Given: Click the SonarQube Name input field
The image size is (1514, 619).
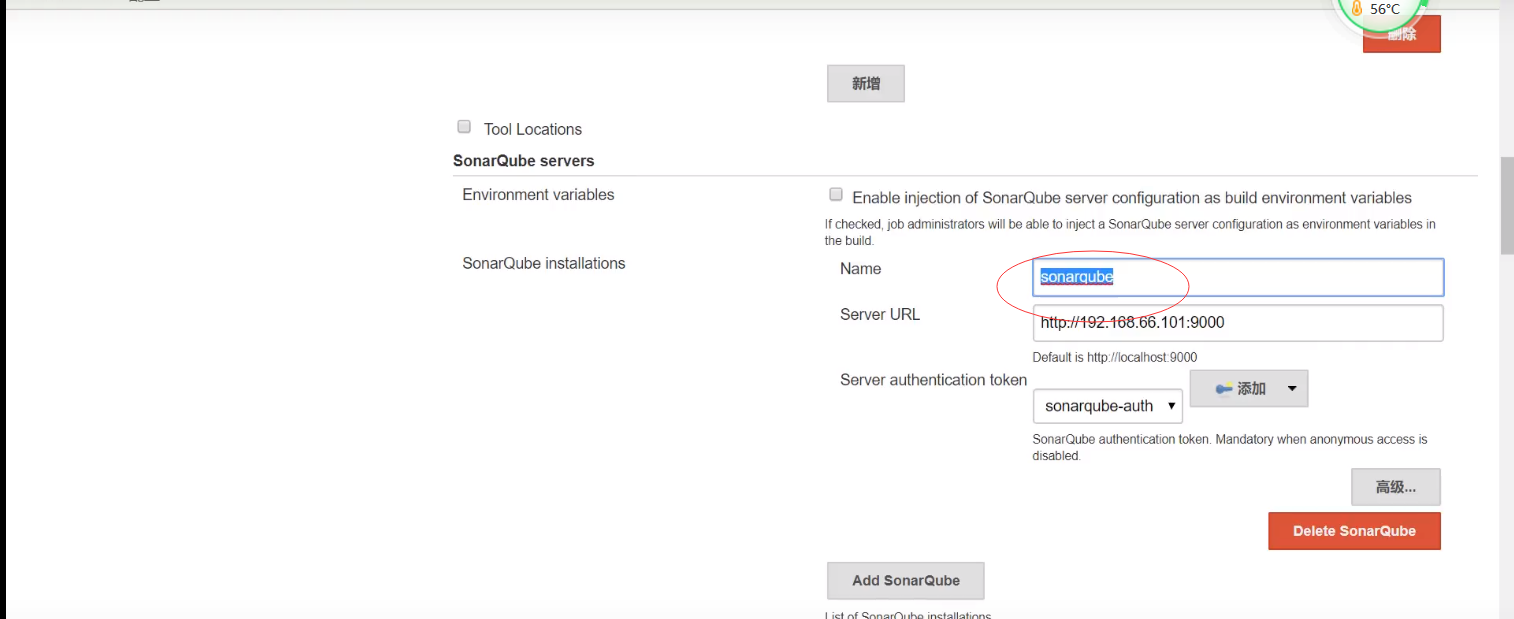Looking at the screenshot, I should (x=1238, y=277).
